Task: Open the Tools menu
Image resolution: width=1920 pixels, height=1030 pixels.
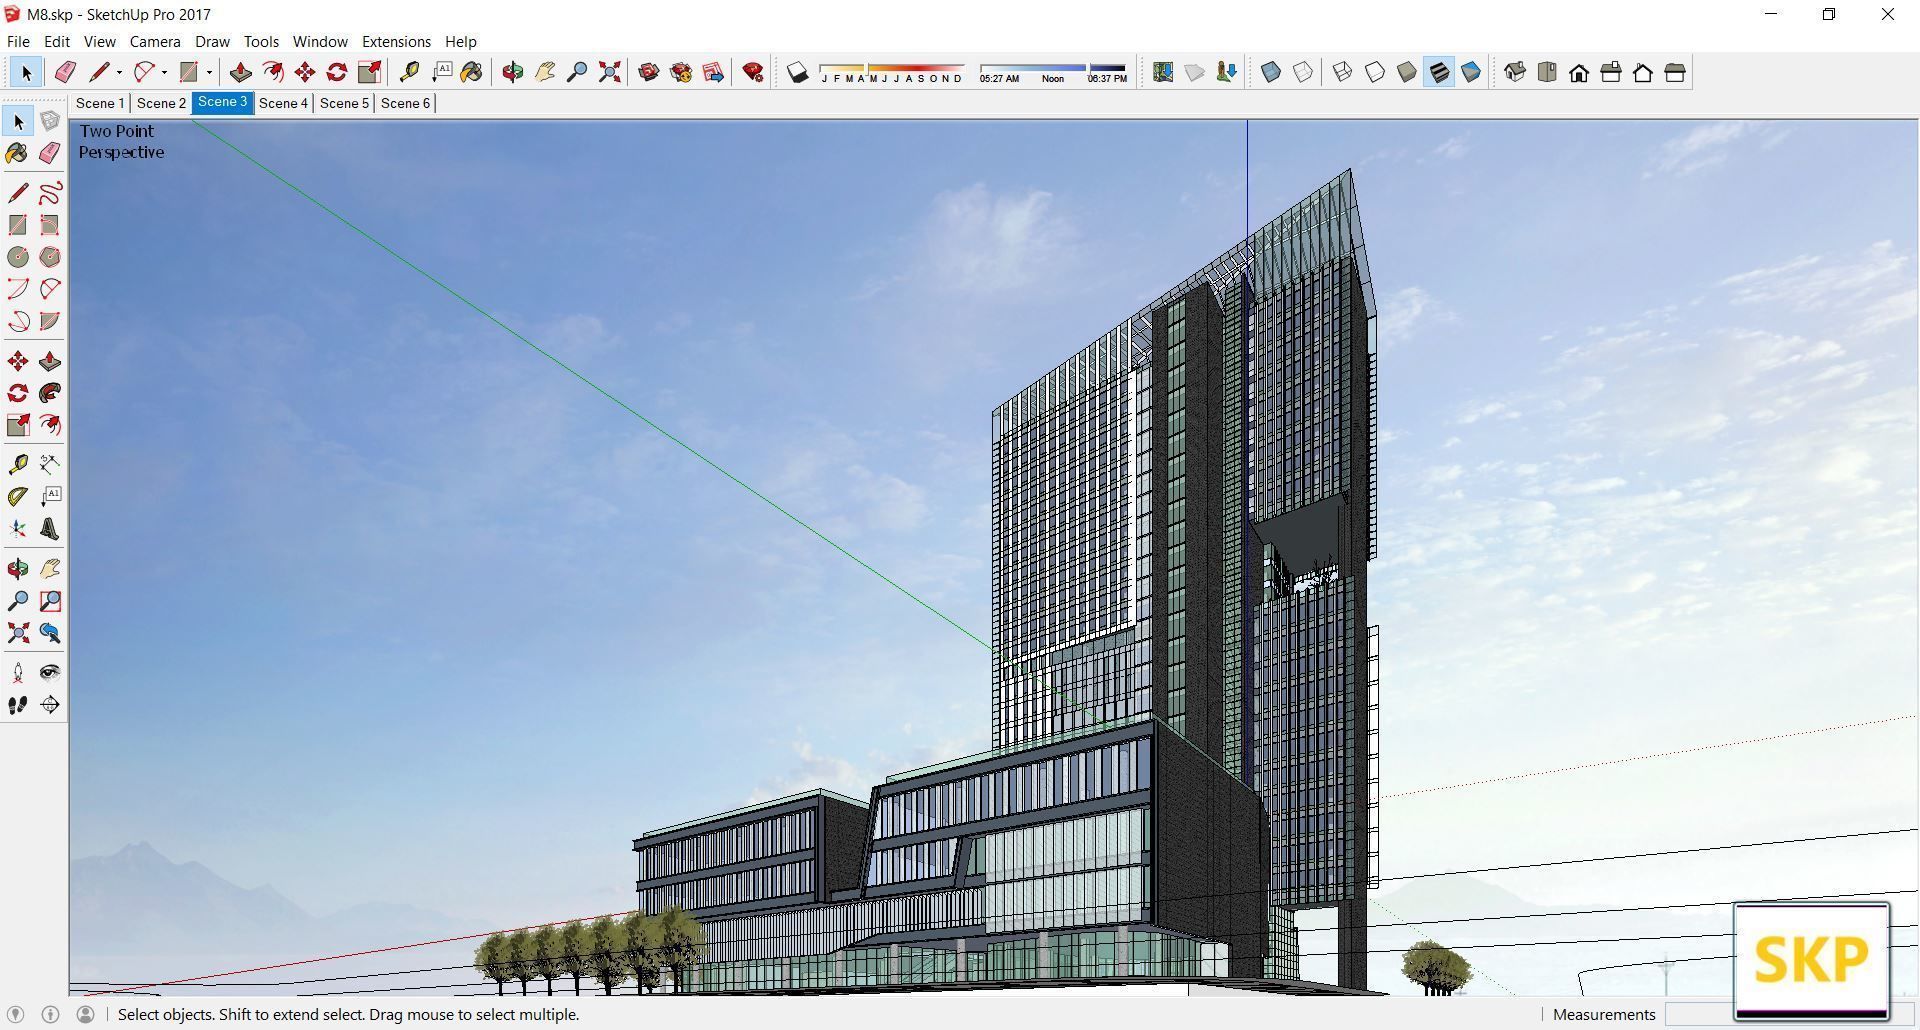Action: point(261,41)
